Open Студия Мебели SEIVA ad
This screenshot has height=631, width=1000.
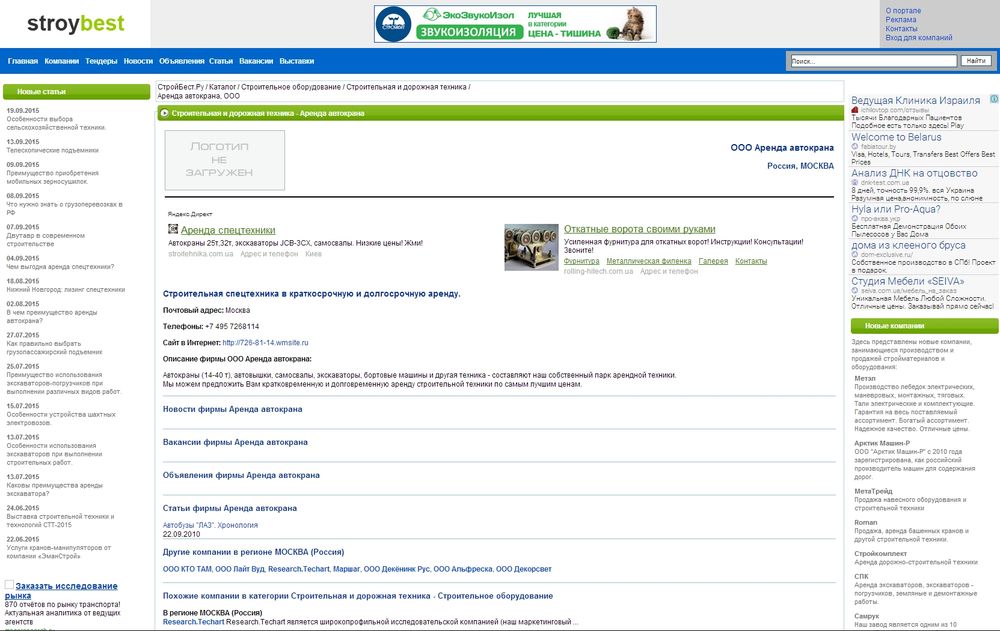point(908,281)
